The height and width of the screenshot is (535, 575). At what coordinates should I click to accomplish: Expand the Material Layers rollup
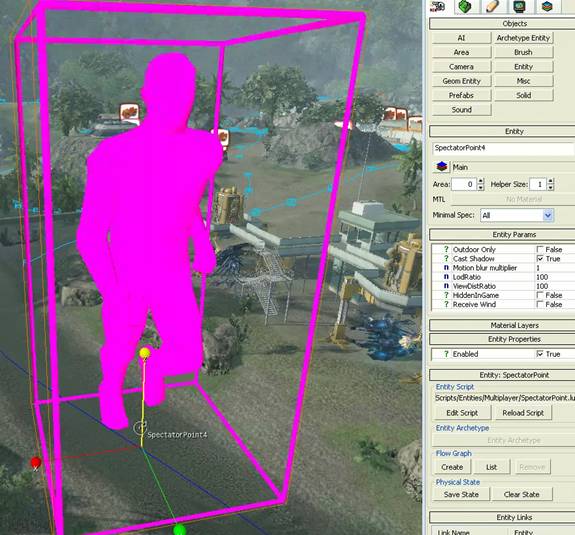502,325
